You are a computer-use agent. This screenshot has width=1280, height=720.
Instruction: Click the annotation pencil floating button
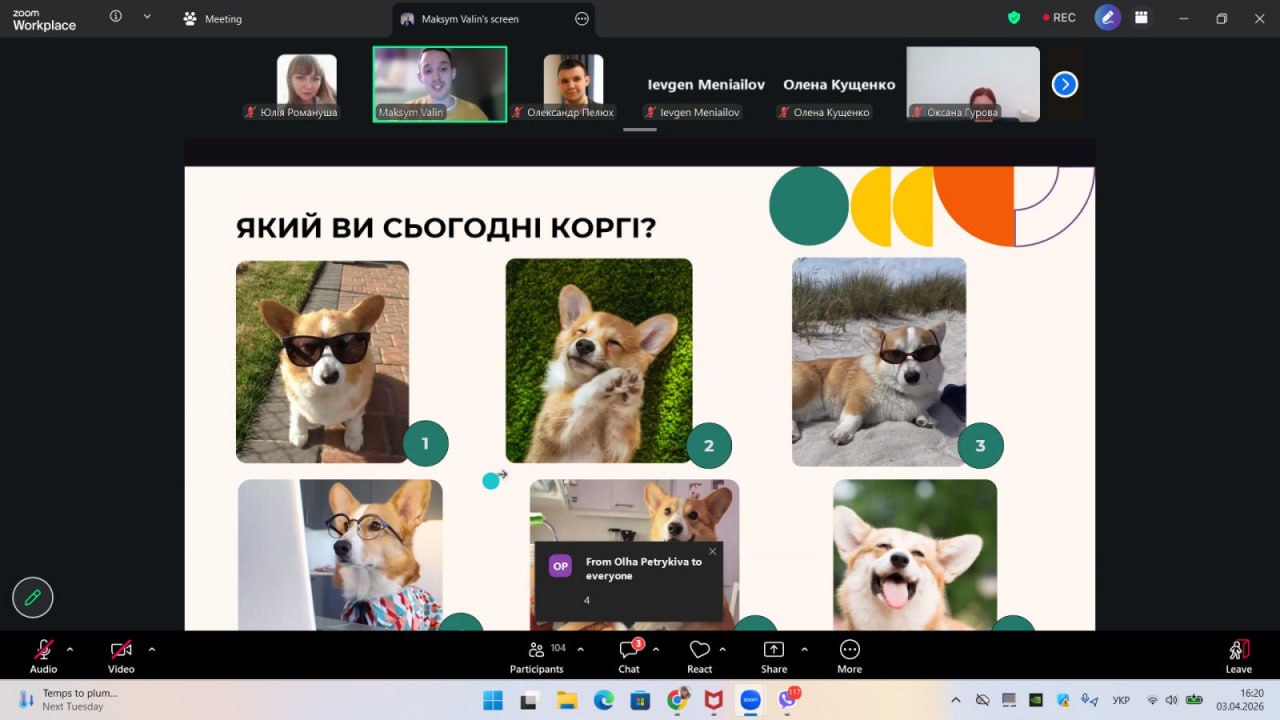[33, 598]
